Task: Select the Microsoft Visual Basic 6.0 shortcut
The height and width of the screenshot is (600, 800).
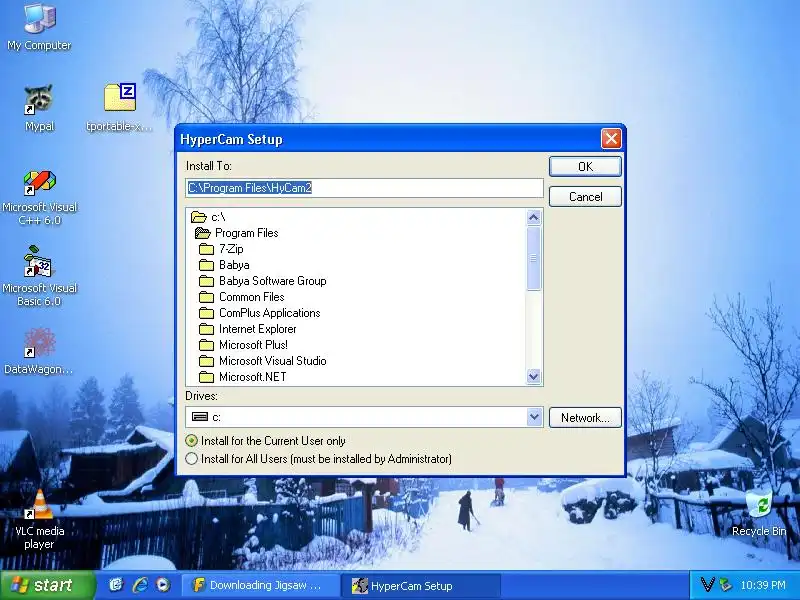Action: click(39, 276)
